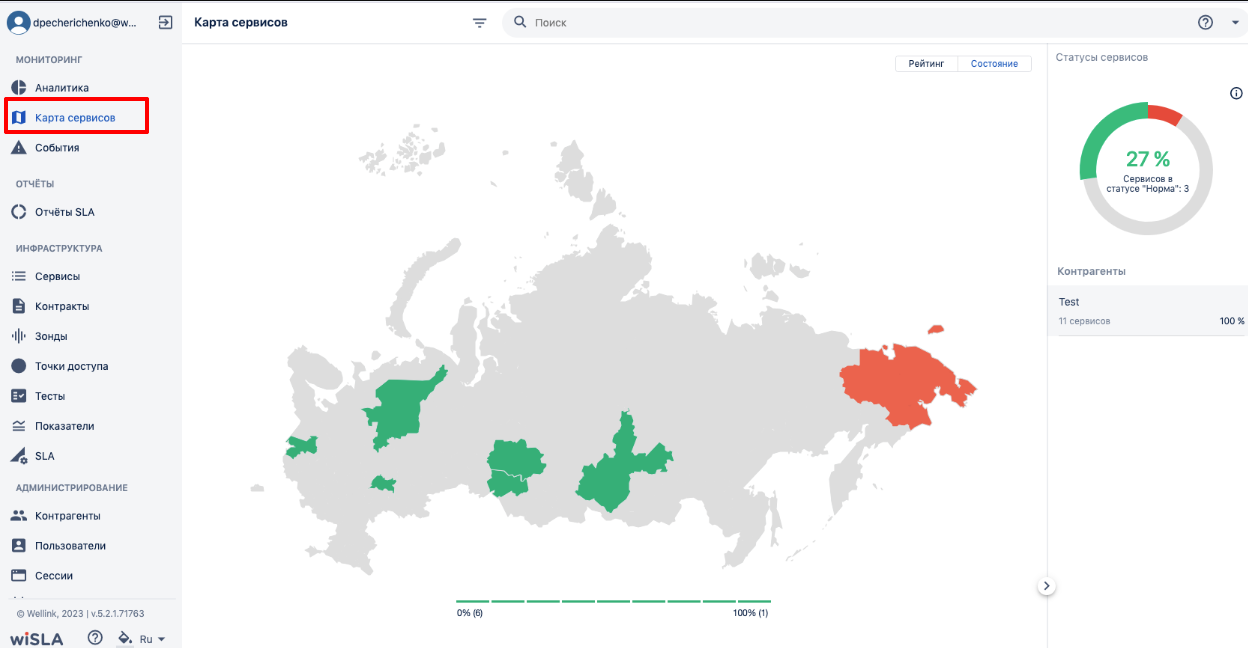Click the Карта сервисов map icon

(18, 118)
